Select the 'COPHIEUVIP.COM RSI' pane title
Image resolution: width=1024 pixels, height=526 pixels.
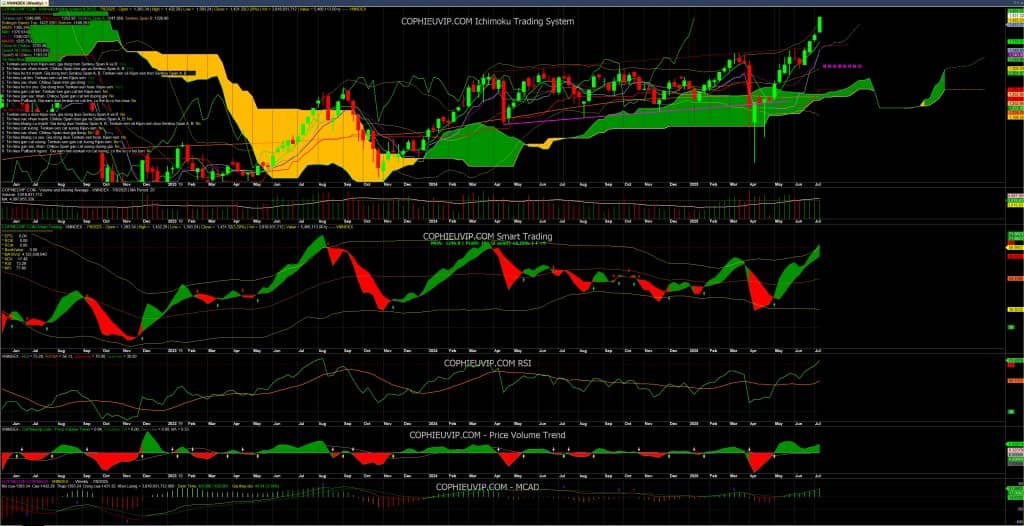click(487, 363)
